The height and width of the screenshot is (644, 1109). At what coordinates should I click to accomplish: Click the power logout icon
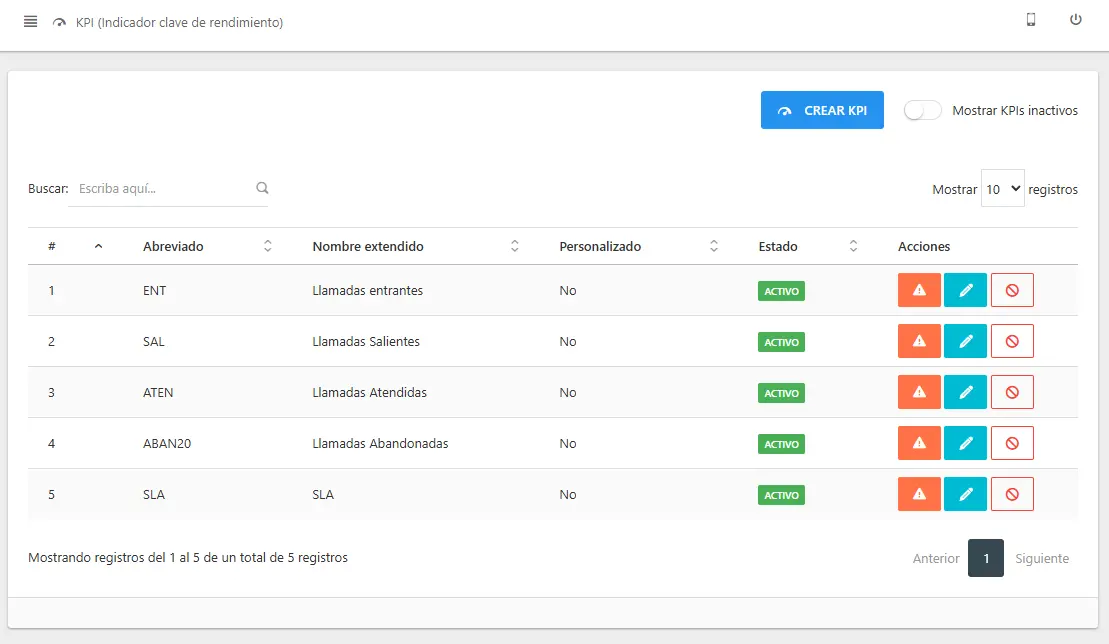click(x=1075, y=20)
